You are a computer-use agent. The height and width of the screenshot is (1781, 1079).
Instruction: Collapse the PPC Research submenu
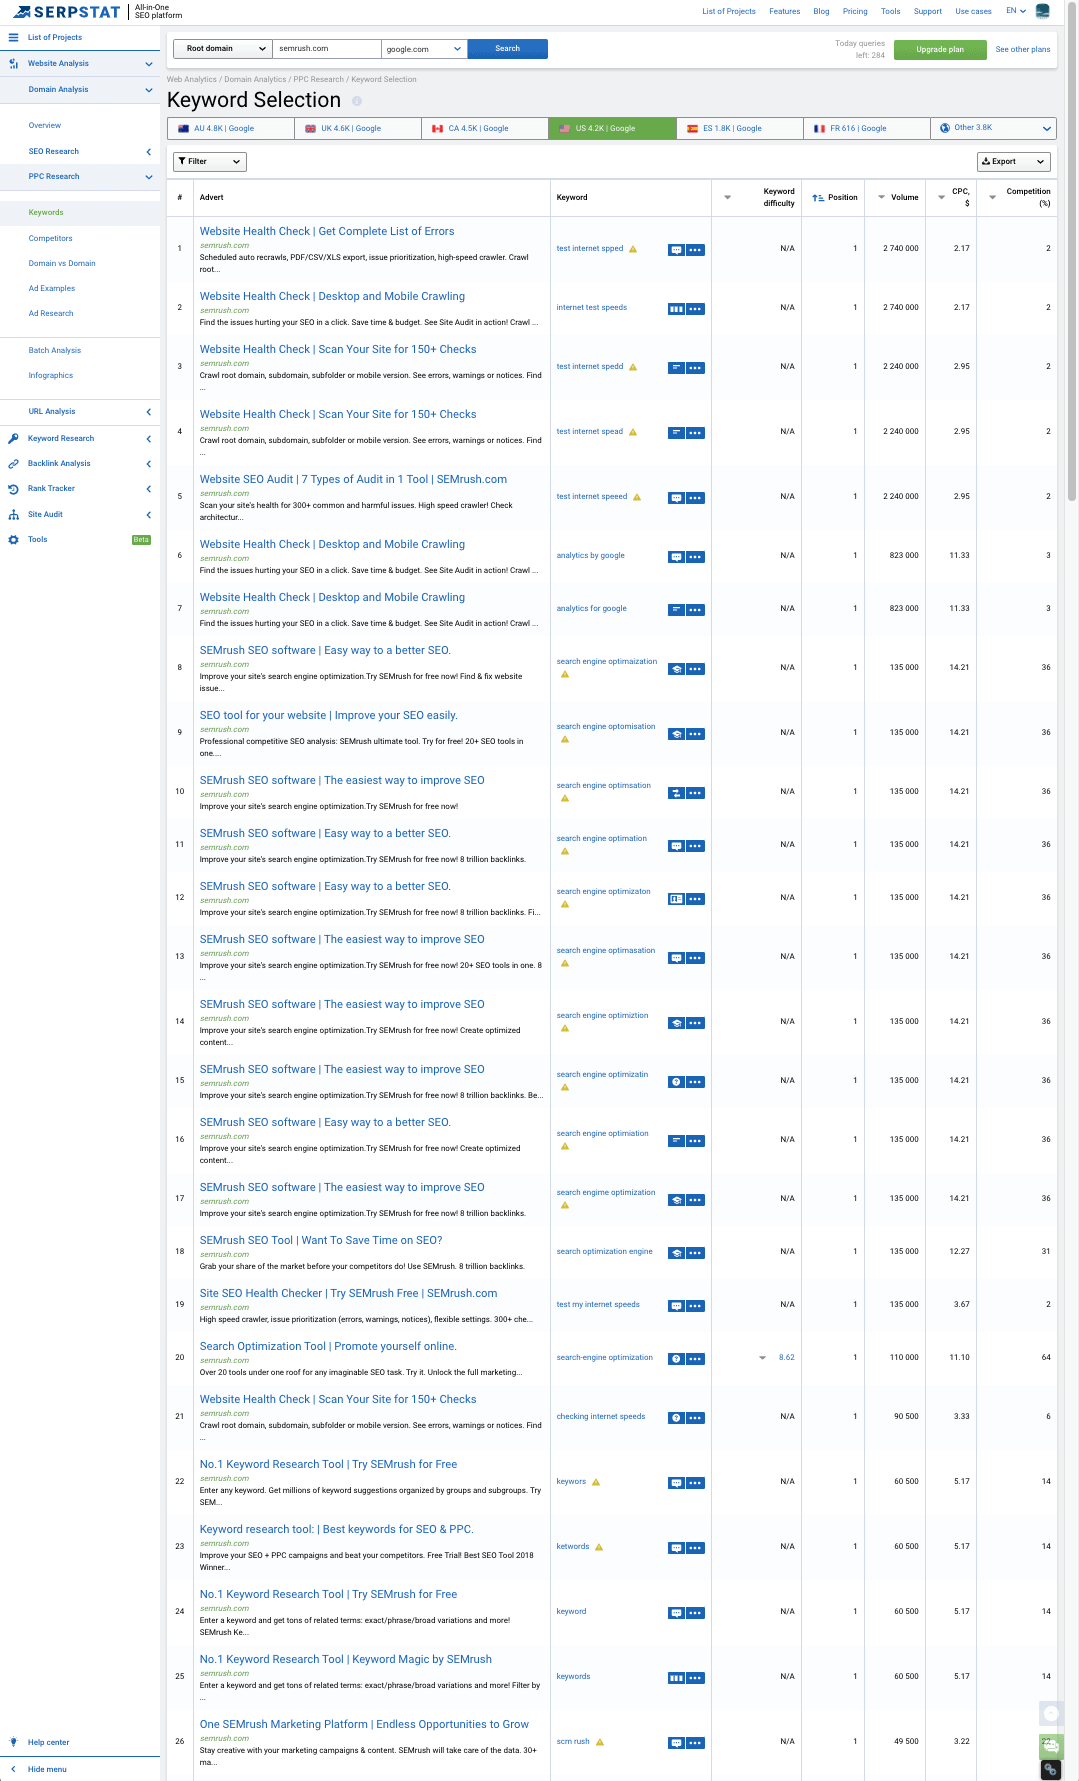pos(149,177)
